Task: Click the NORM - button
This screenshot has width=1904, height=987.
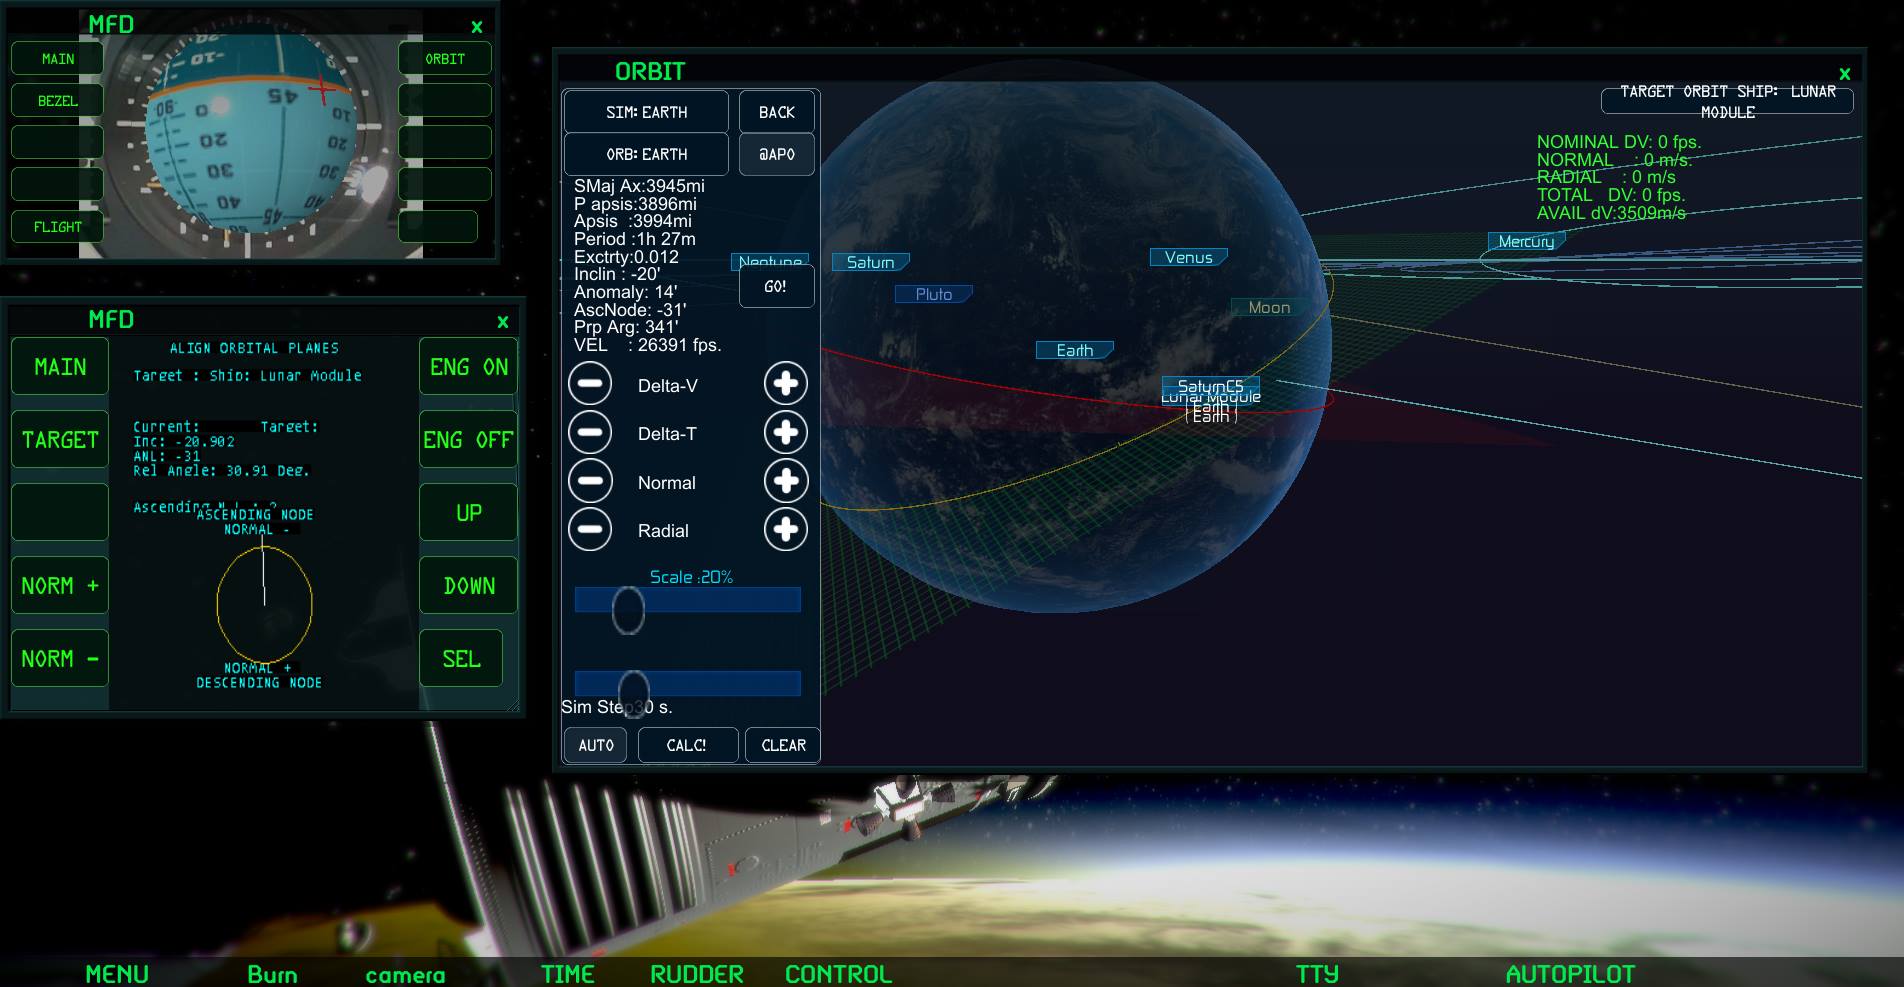Action: tap(60, 659)
